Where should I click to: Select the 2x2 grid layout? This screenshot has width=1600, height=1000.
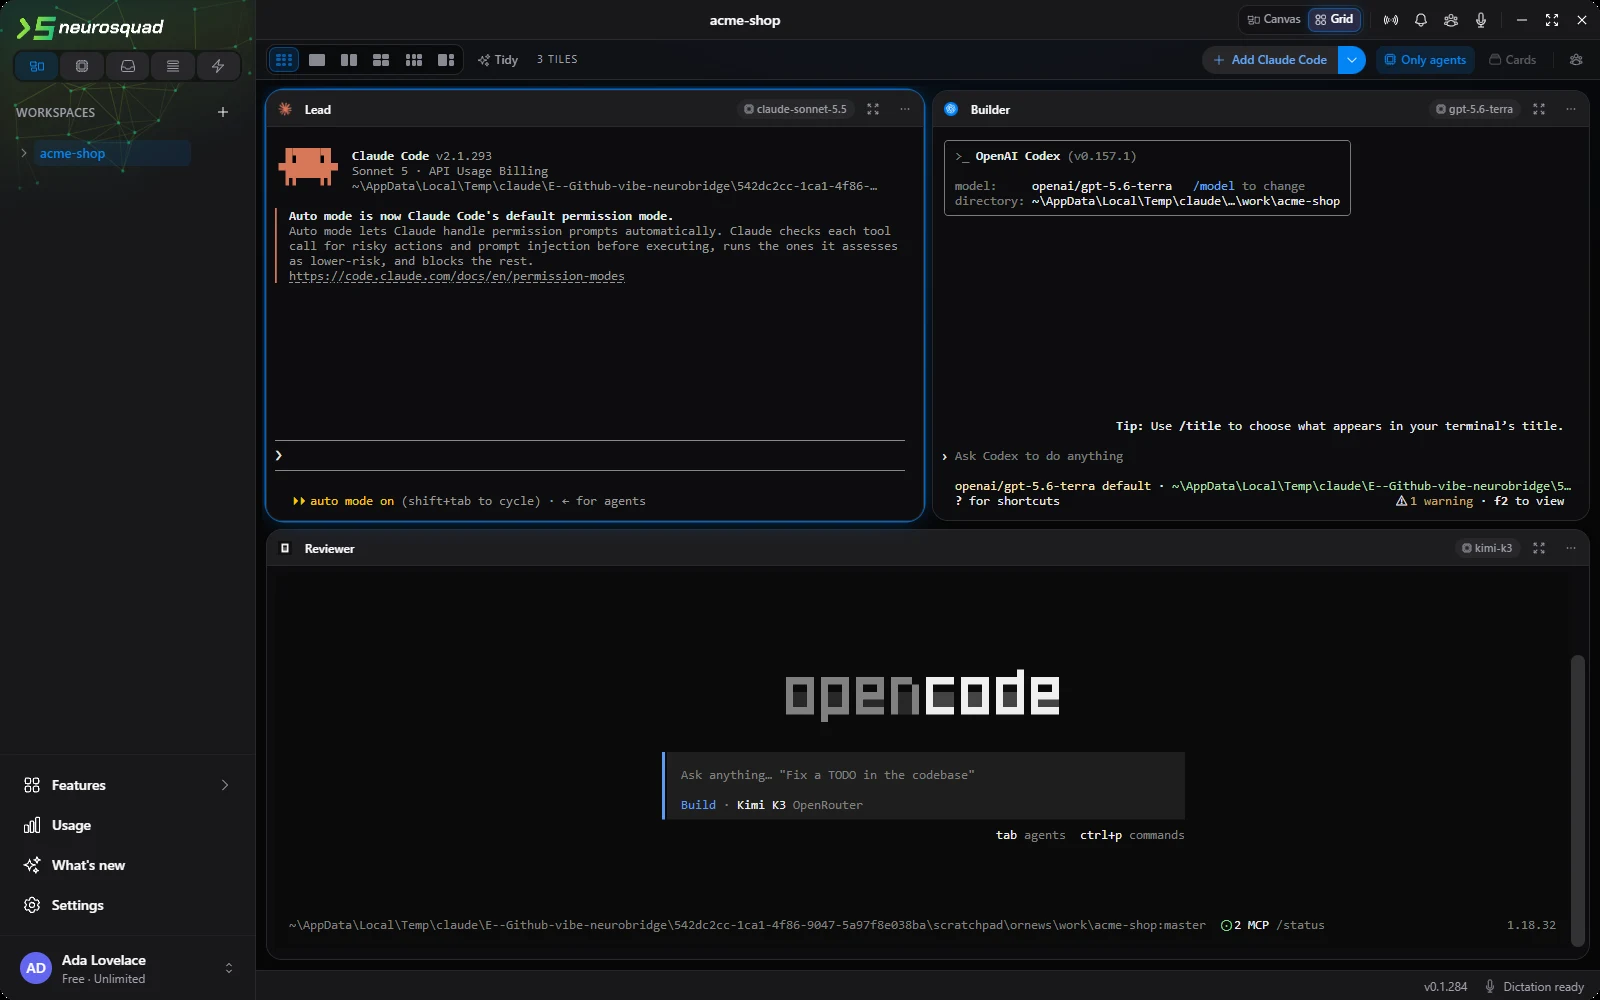[x=381, y=60]
